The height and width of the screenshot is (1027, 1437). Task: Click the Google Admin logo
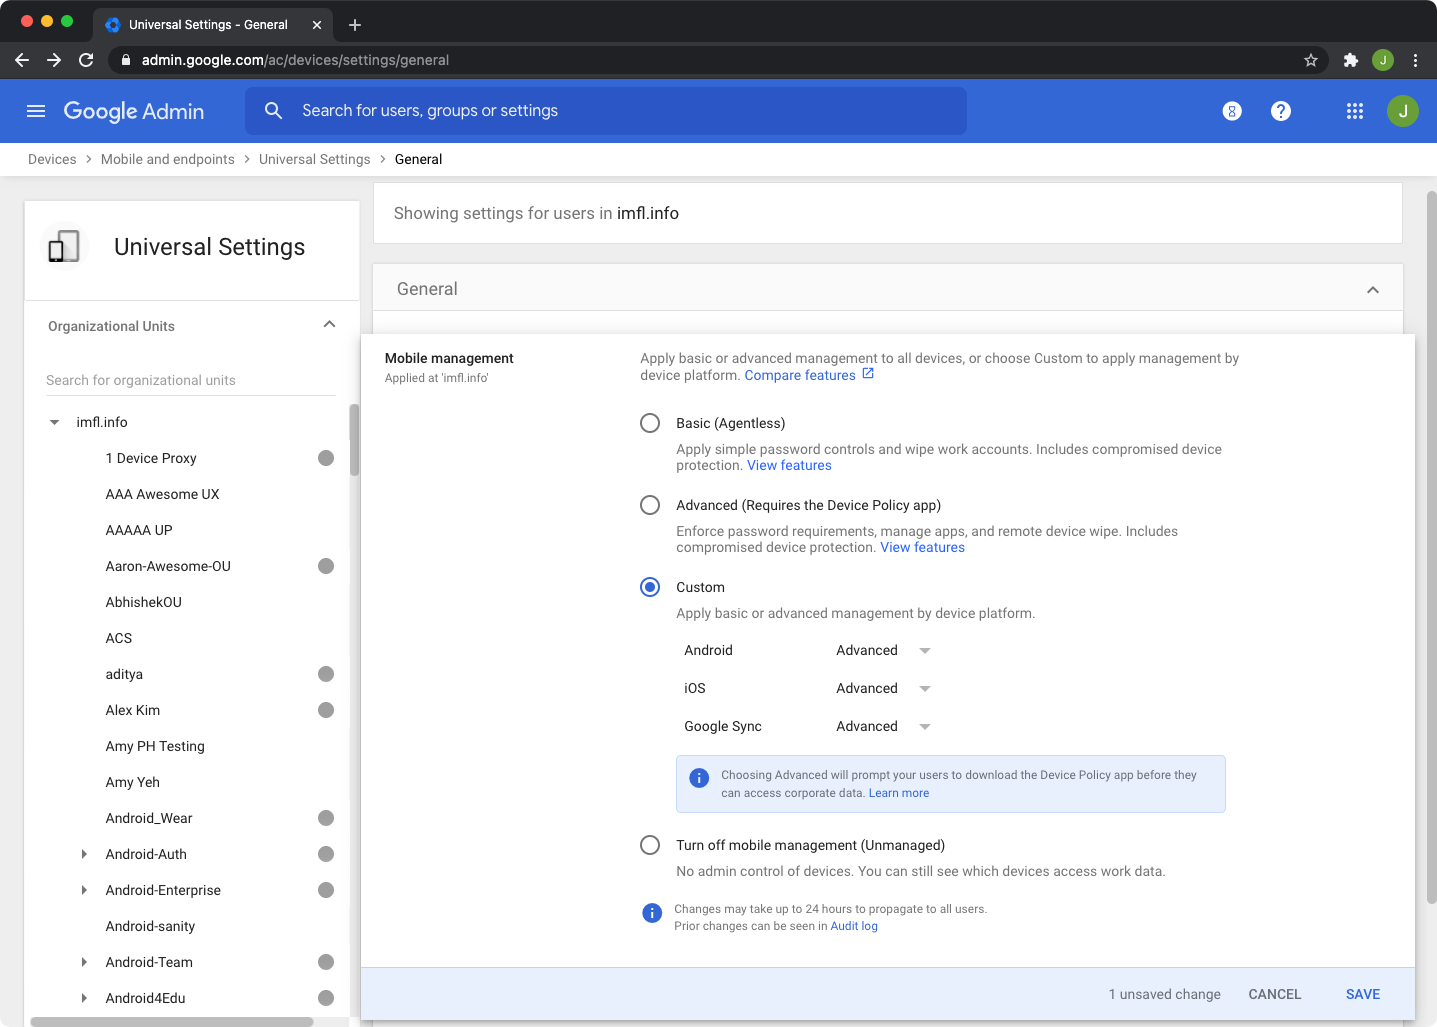tap(134, 111)
